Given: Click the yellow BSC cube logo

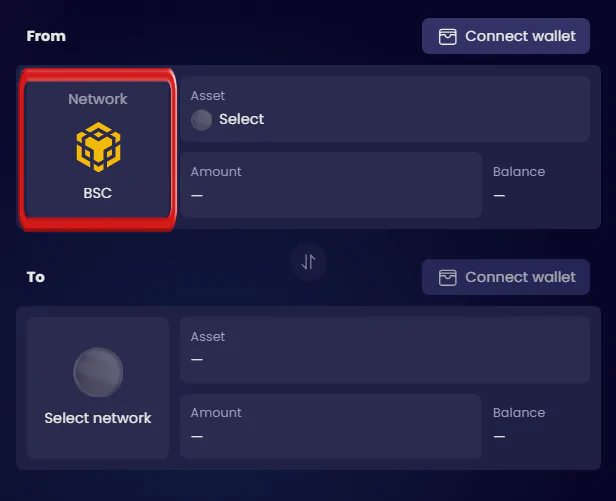Looking at the screenshot, I should [98, 147].
